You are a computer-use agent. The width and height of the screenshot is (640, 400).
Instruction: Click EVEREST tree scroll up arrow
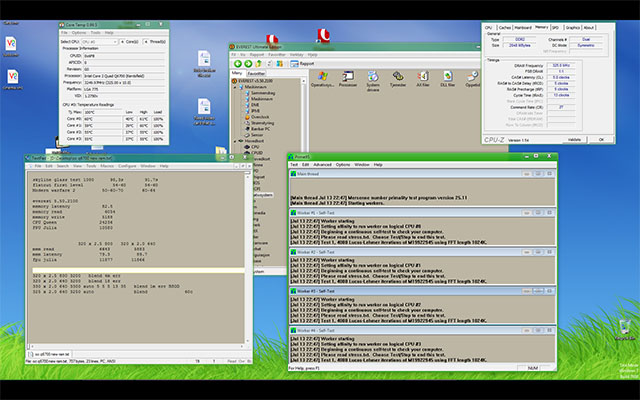304,81
